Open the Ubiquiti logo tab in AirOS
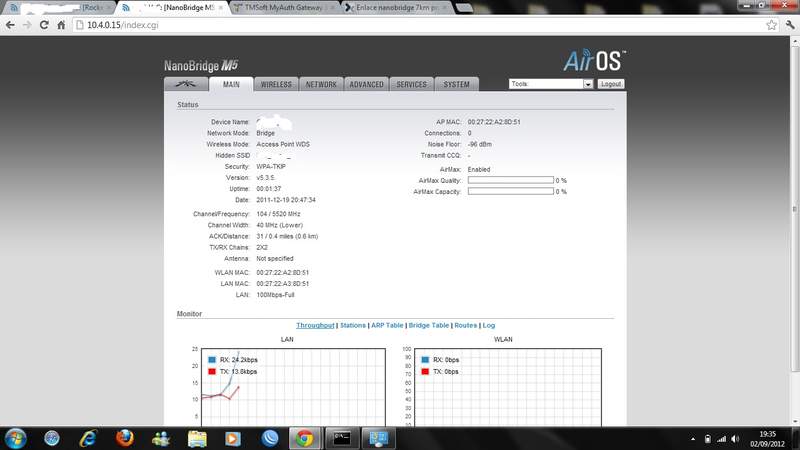Screen dimensions: 800x450 (x=186, y=84)
